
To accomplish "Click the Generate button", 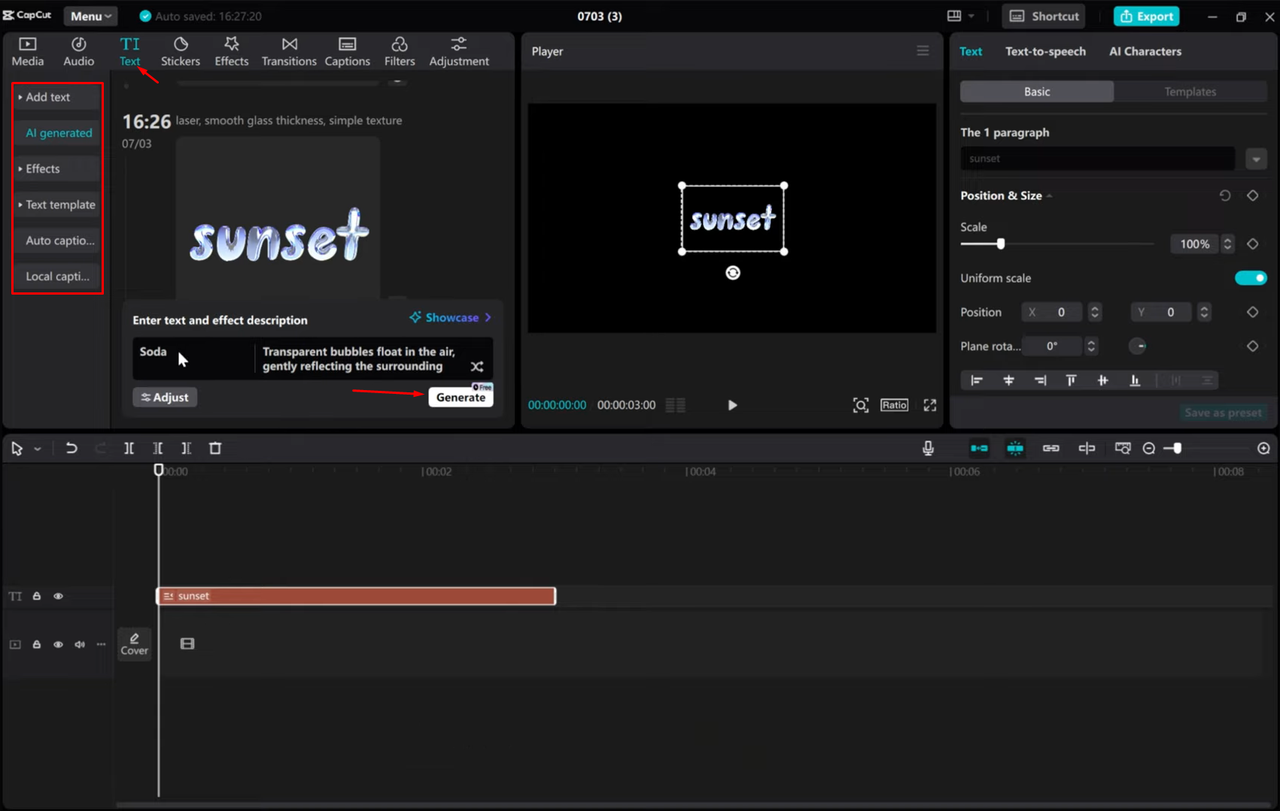I will coord(460,396).
